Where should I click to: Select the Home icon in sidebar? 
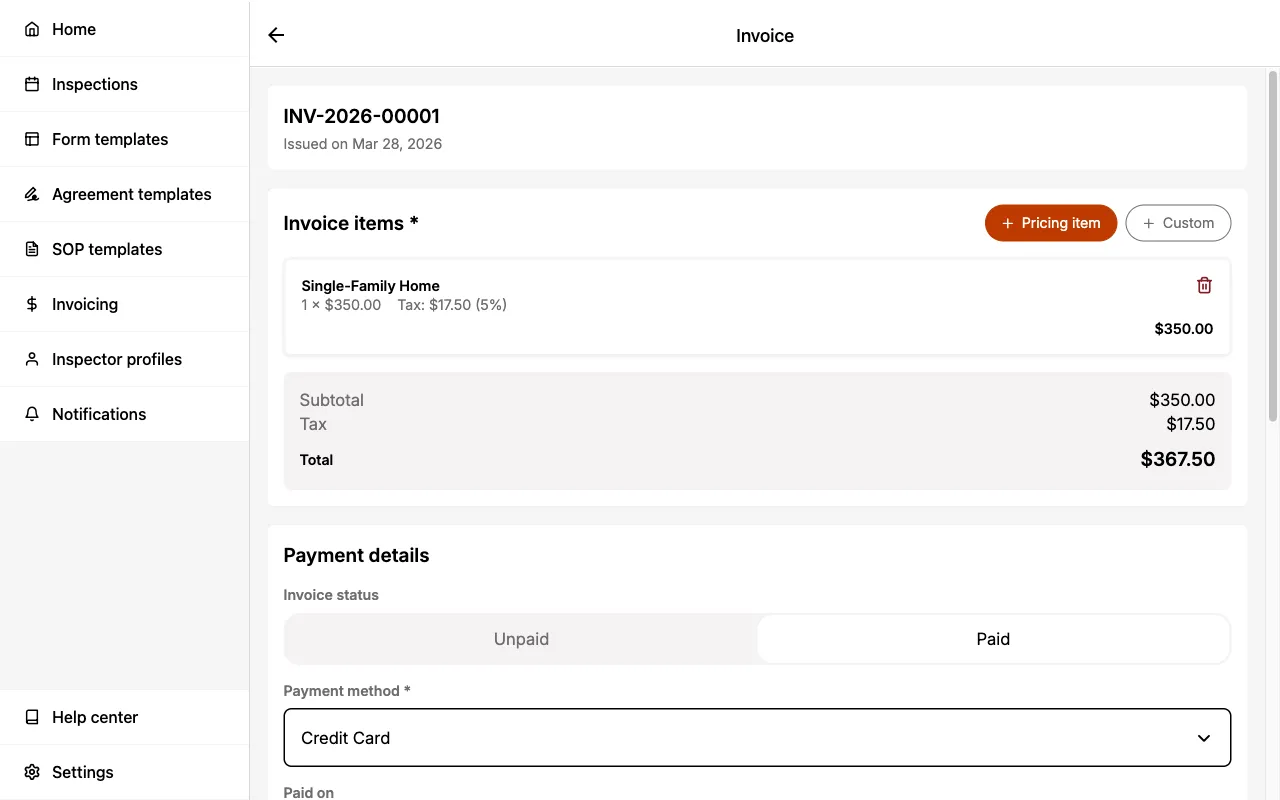click(x=31, y=29)
